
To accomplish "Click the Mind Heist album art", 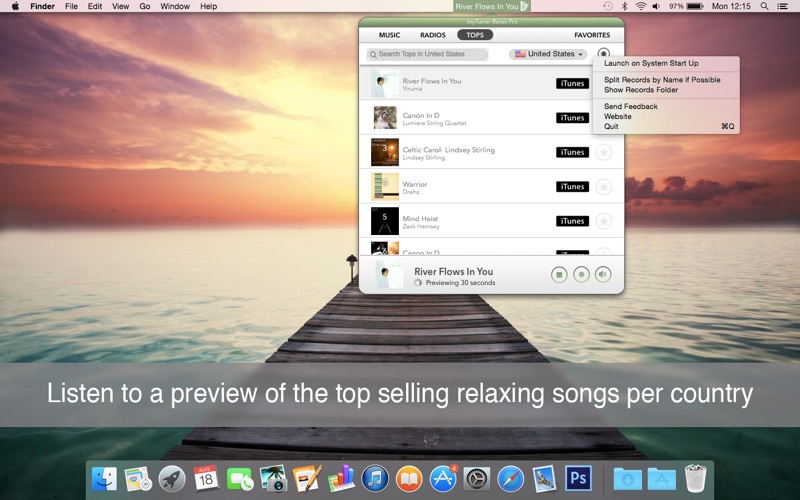I will tap(385, 221).
